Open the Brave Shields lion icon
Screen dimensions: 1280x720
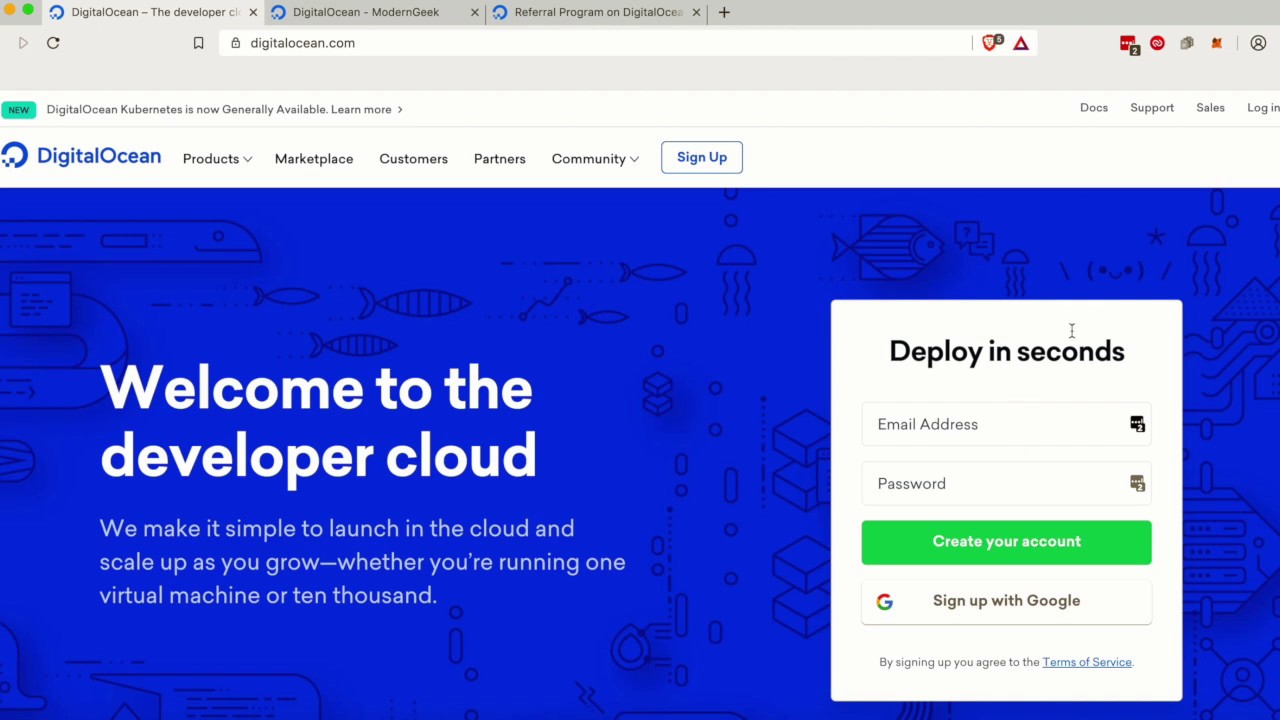(991, 43)
